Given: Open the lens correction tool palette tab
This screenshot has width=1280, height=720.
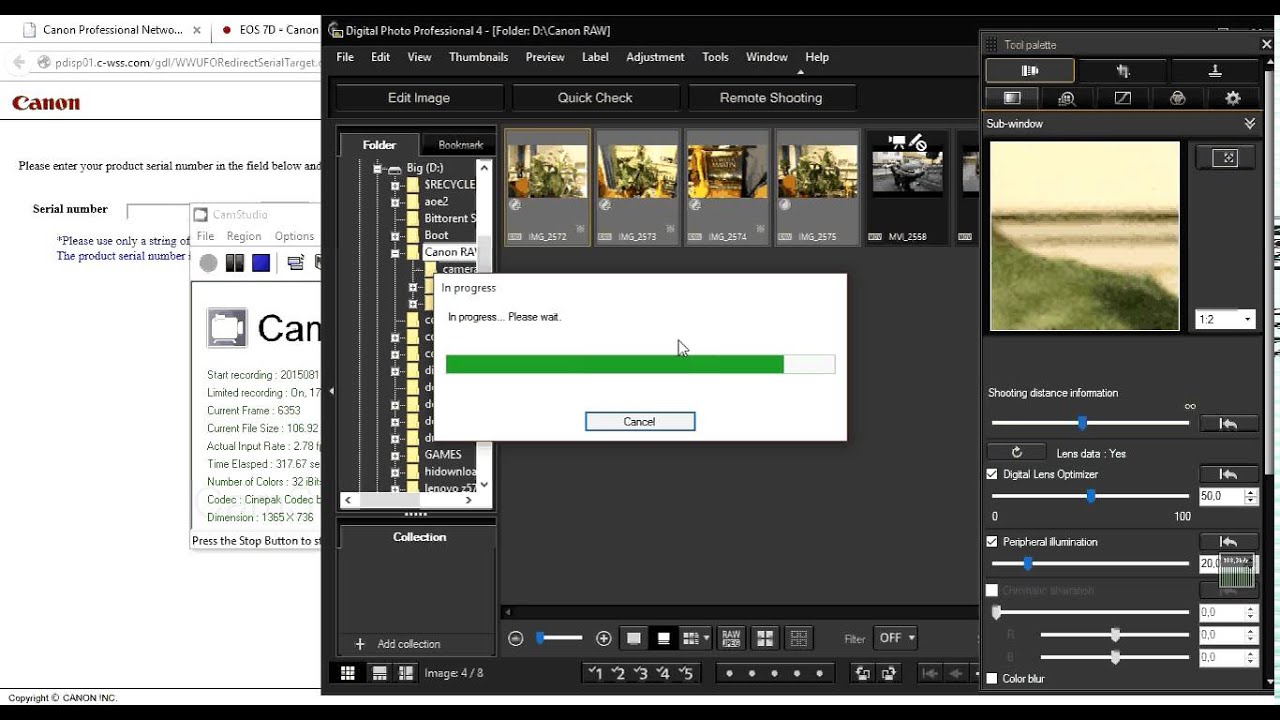Looking at the screenshot, I should coord(1030,71).
